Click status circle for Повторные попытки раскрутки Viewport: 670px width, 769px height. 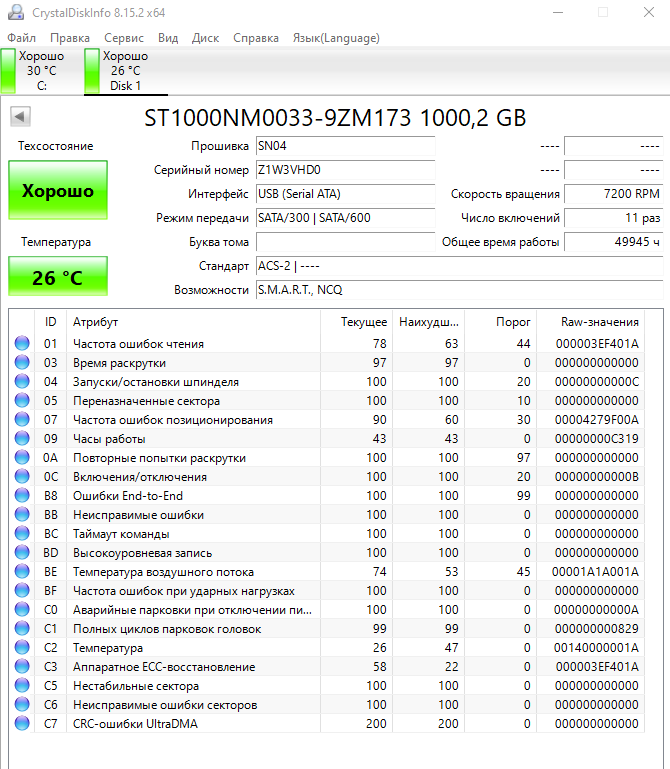click(x=22, y=457)
